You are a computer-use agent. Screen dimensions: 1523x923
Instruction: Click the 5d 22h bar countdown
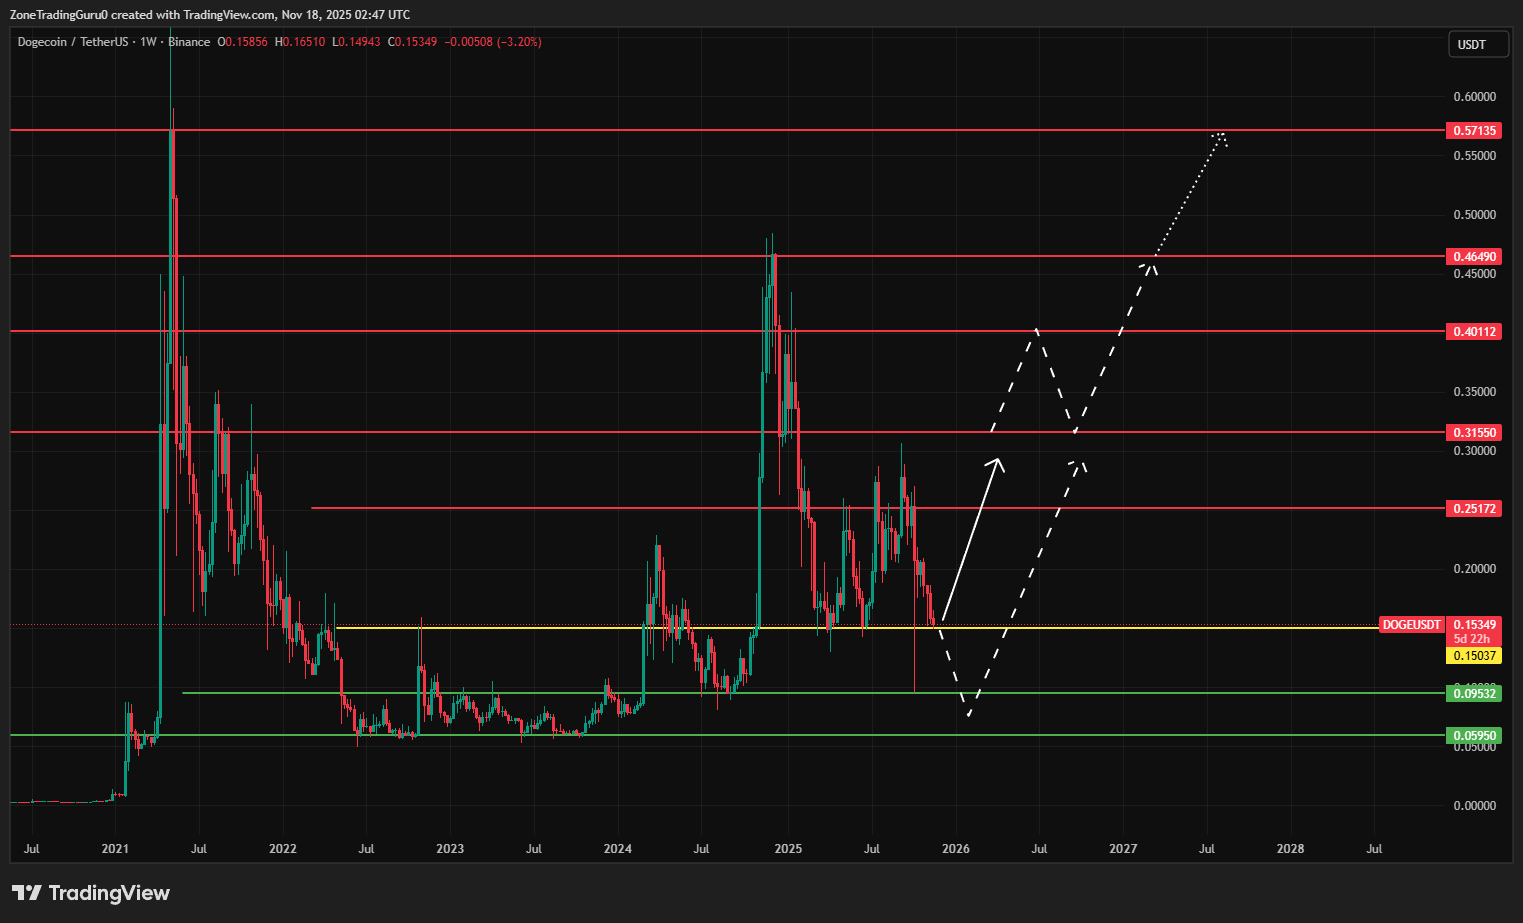[1470, 638]
